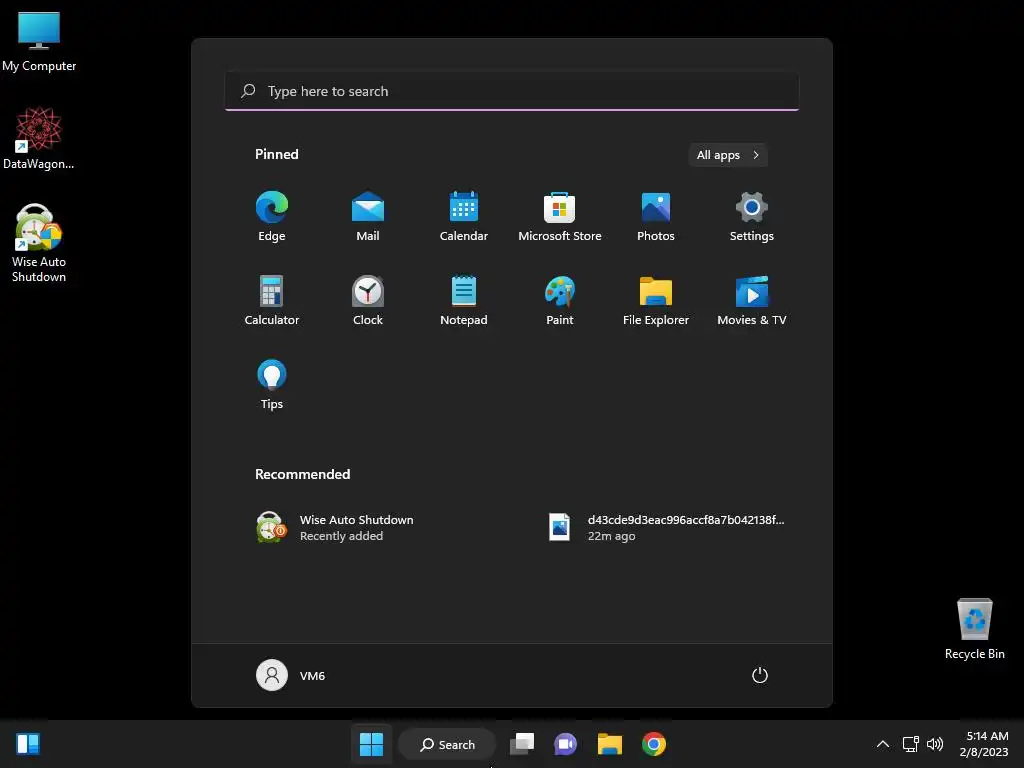
Task: Open the Chat icon on taskbar
Action: 566,744
